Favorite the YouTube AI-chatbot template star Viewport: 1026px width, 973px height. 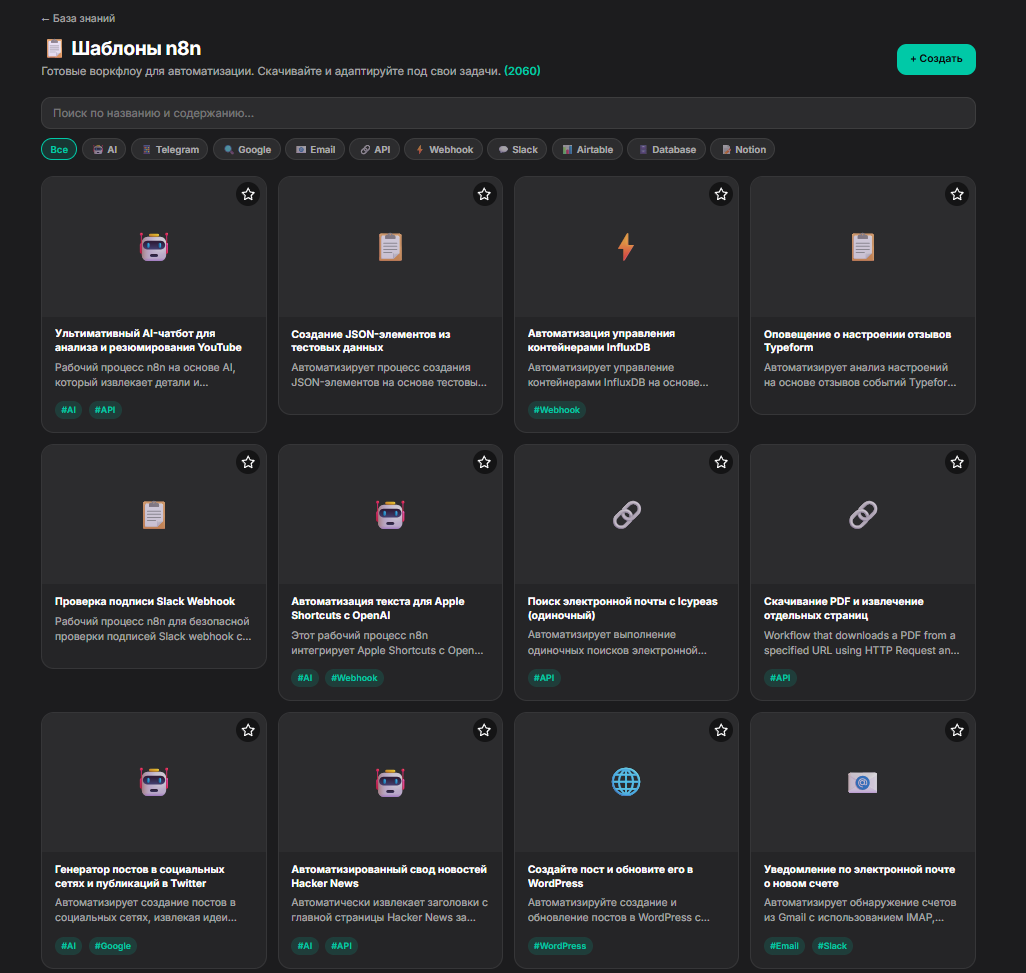tap(248, 194)
